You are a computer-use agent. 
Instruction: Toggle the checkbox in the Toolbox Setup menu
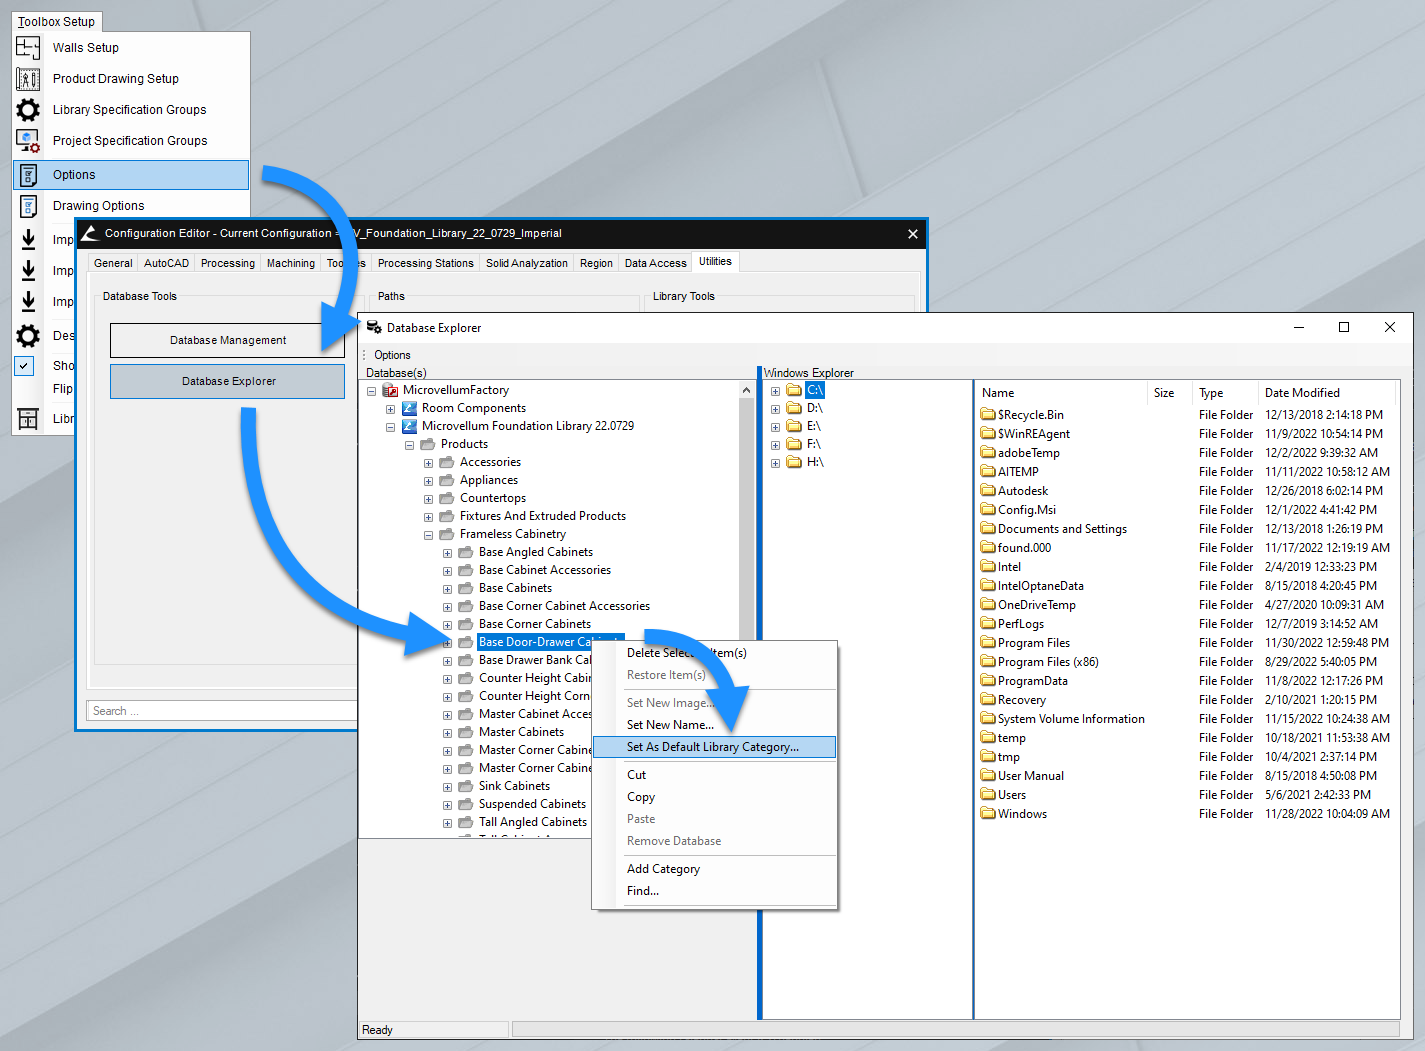[25, 366]
